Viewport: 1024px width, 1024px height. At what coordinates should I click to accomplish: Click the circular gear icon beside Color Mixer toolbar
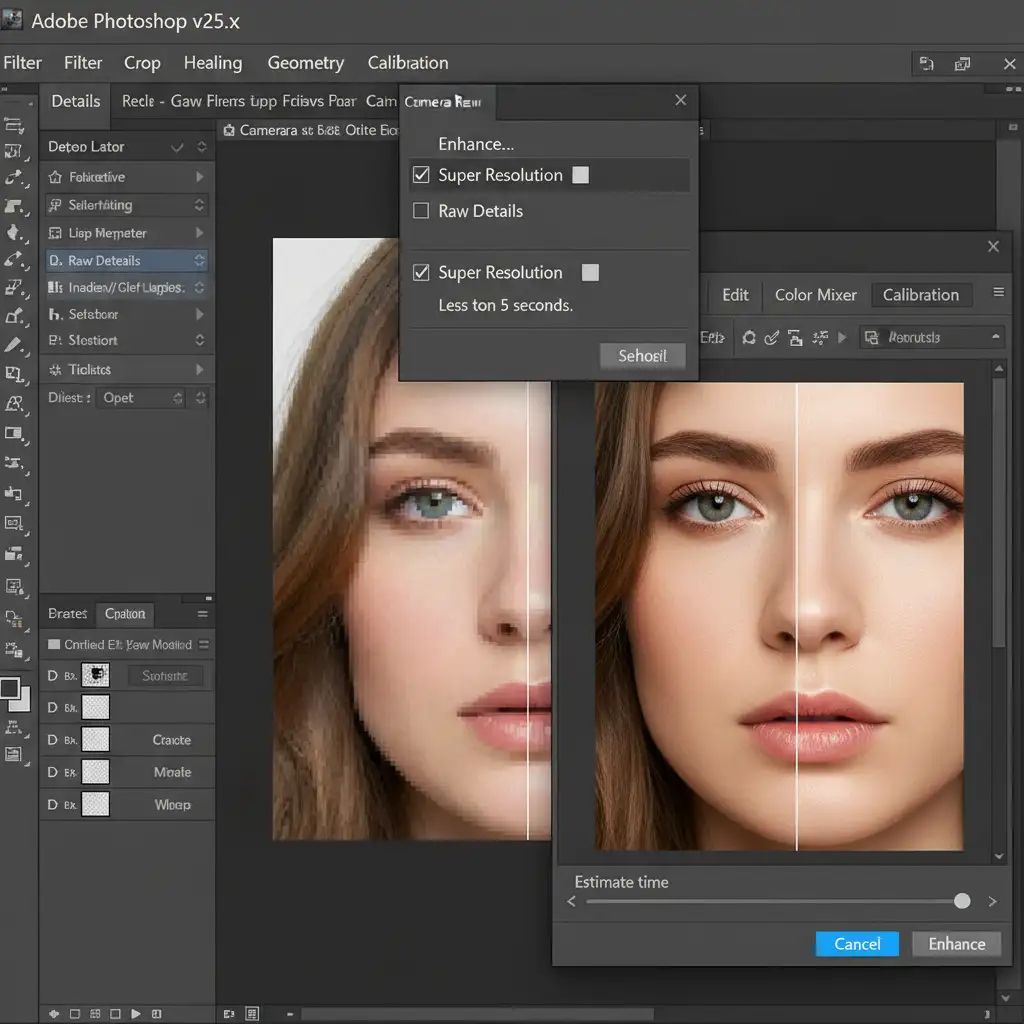click(x=748, y=338)
